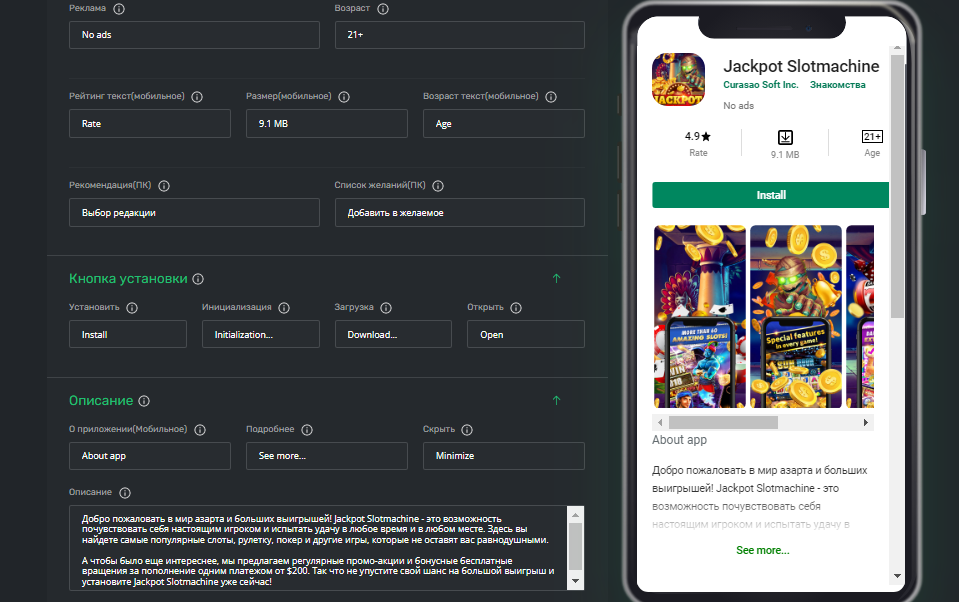This screenshot has height=602, width=959.
Task: Click info icon beside Список желаний(ПК)
Action: point(438,186)
